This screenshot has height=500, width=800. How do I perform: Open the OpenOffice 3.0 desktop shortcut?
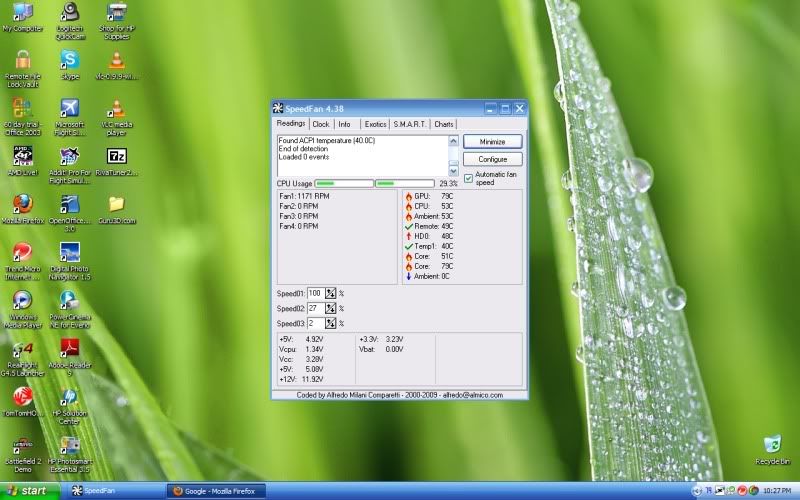(x=69, y=213)
